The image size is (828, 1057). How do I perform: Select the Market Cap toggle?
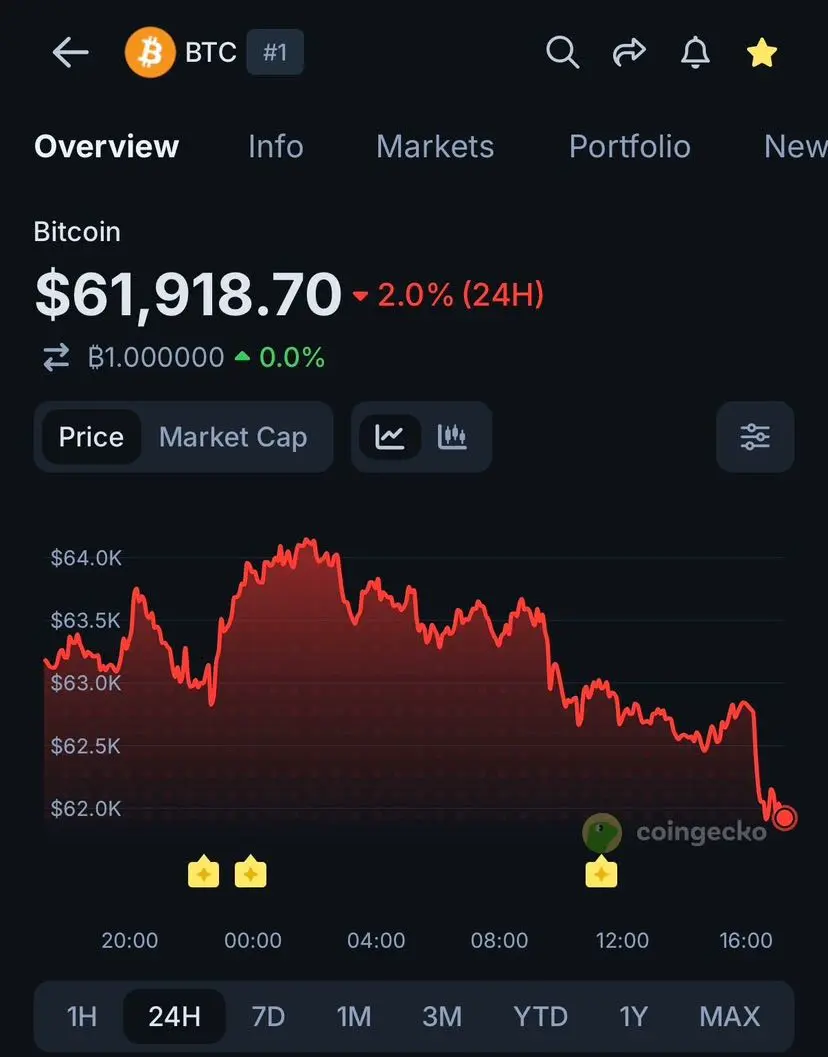(233, 437)
